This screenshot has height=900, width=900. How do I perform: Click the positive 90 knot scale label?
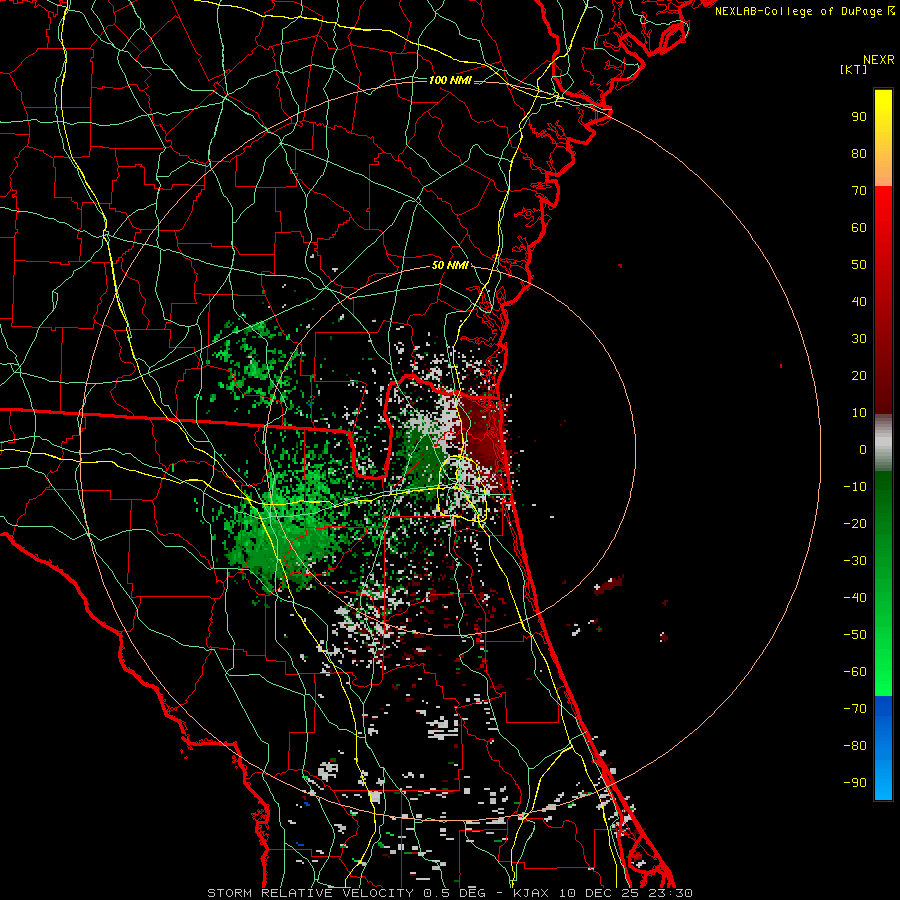(x=859, y=117)
